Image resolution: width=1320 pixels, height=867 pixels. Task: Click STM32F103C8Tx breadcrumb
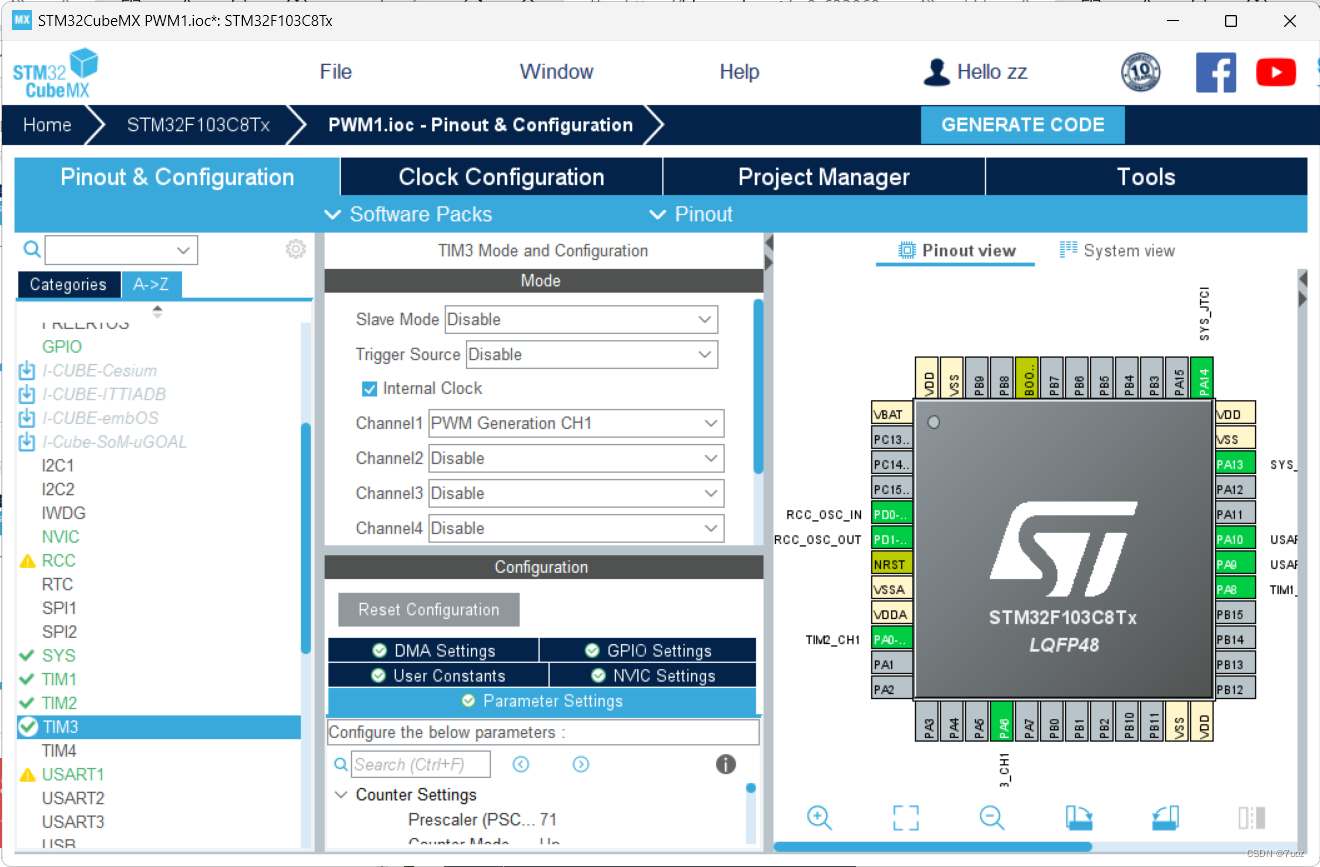pos(198,125)
